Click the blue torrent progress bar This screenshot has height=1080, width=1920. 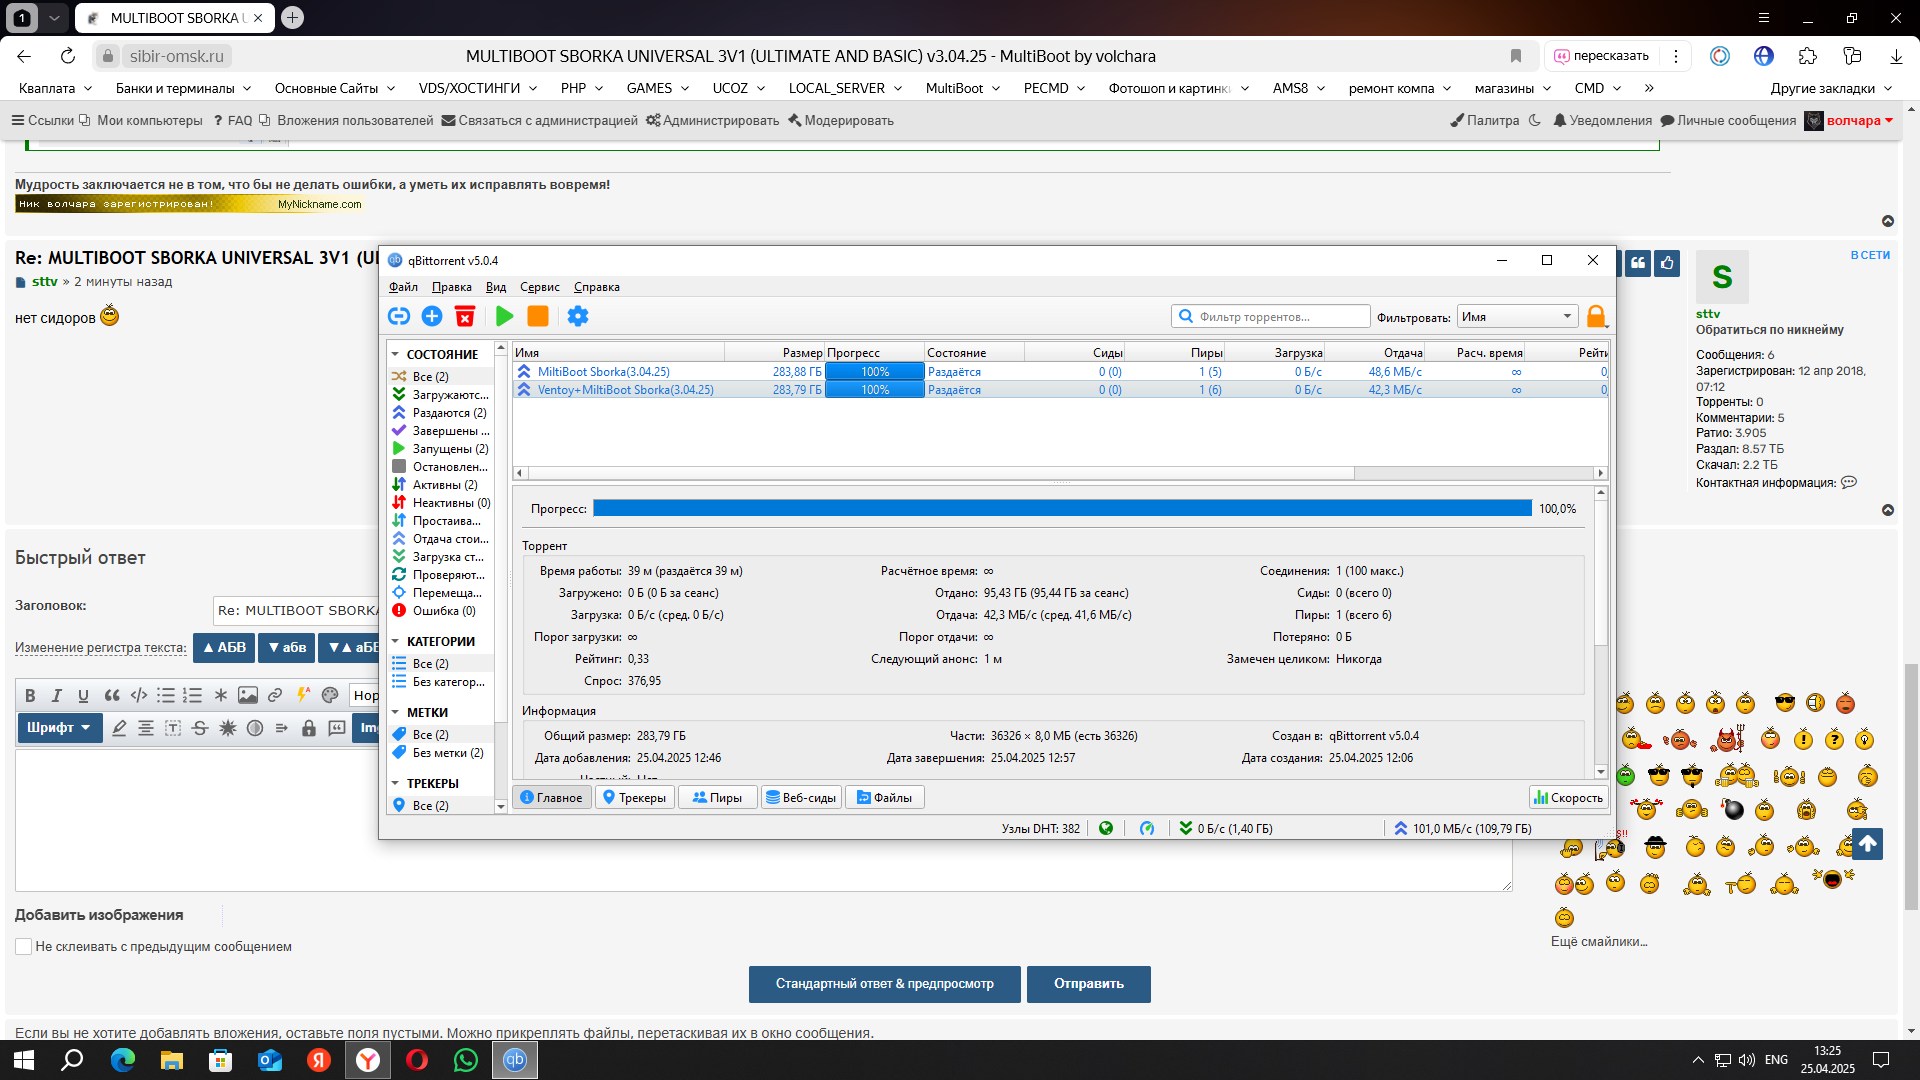[x=1061, y=508]
